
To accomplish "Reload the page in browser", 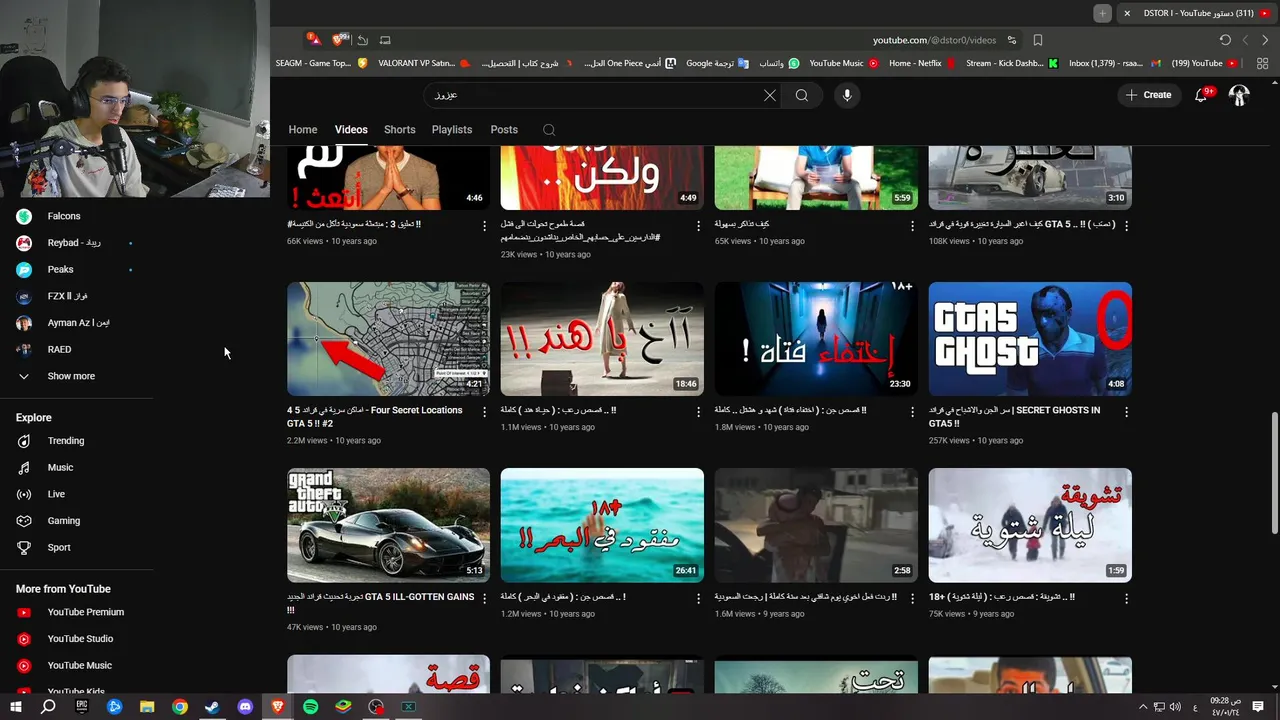I will [x=1225, y=40].
